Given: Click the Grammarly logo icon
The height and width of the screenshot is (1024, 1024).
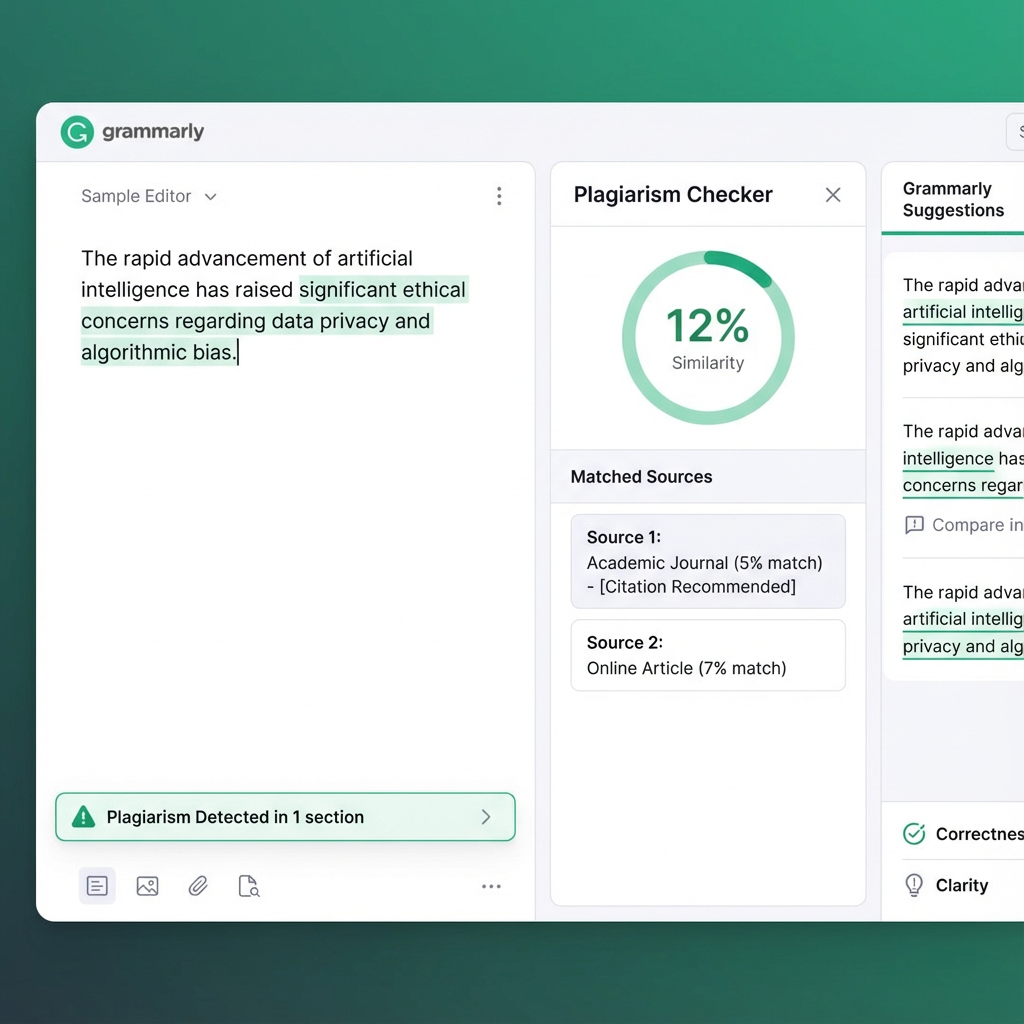Looking at the screenshot, I should 77,132.
